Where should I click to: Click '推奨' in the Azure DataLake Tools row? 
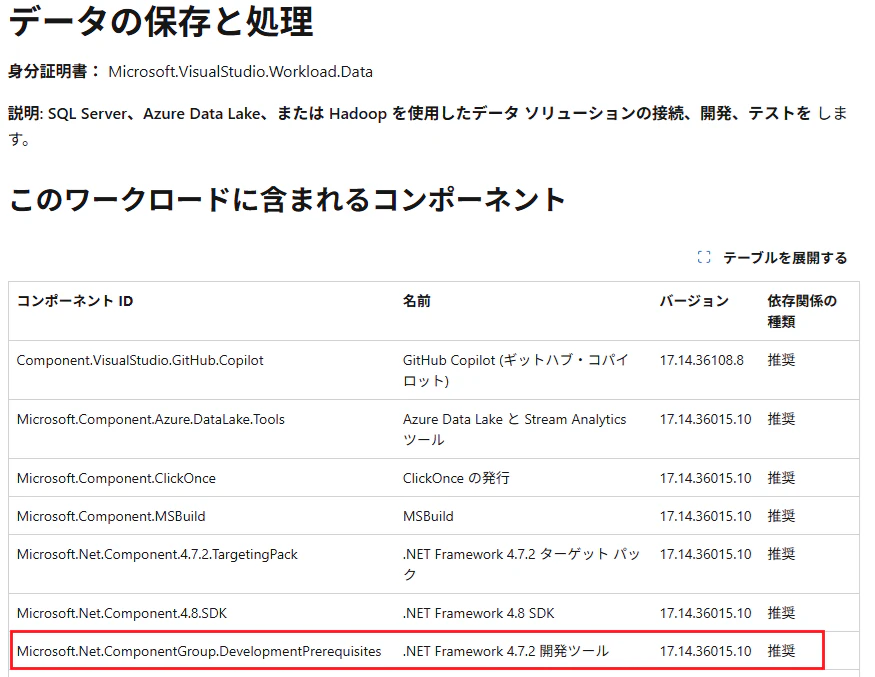(781, 420)
